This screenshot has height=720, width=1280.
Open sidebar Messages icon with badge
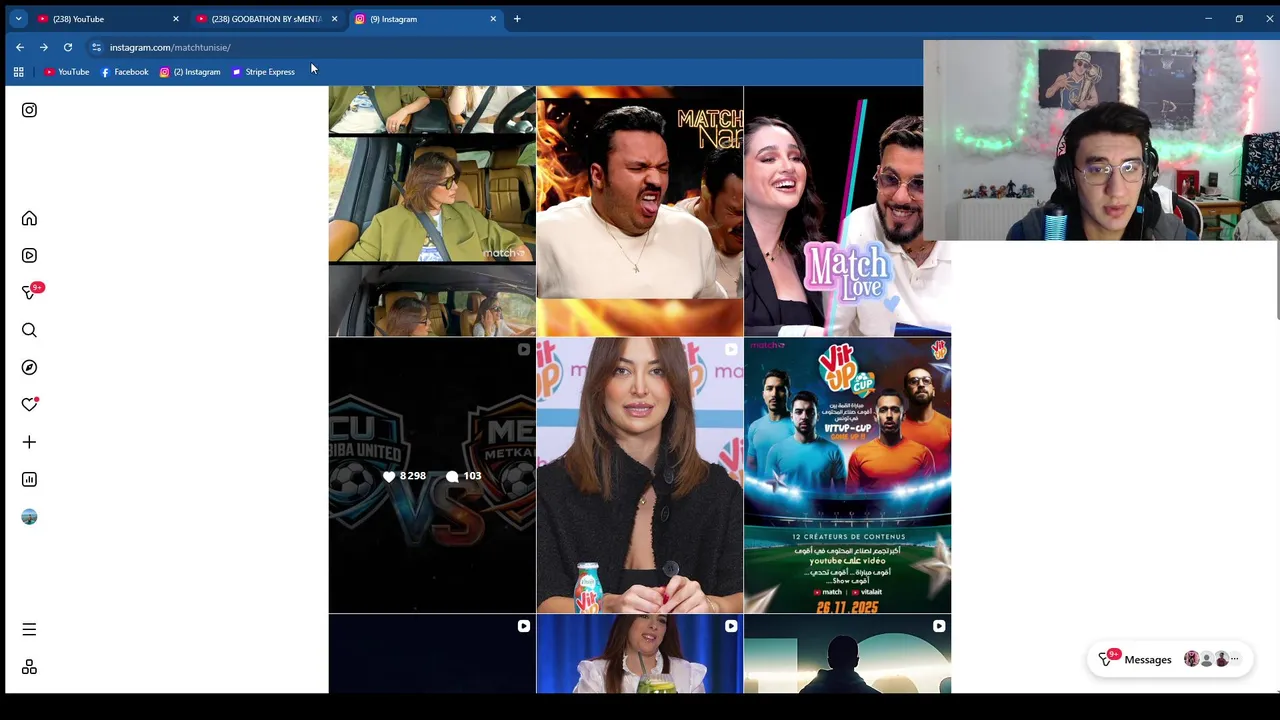pos(30,292)
